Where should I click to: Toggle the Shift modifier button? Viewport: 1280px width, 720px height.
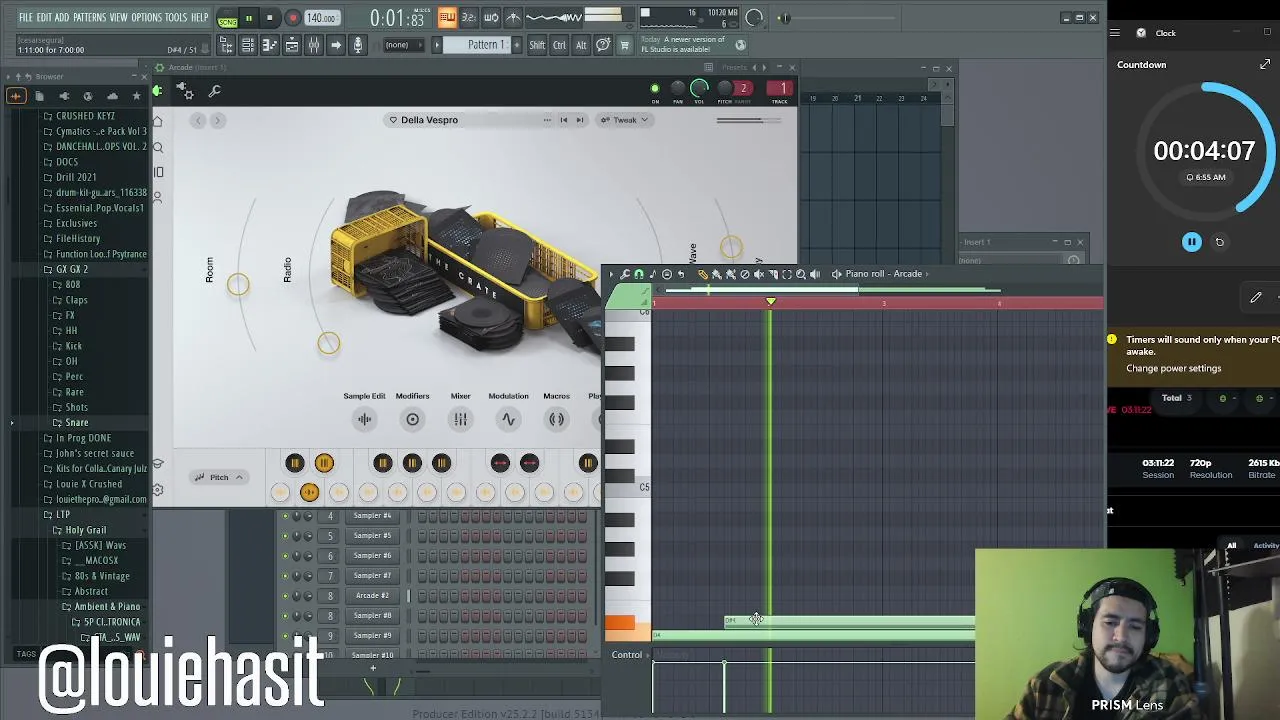pos(537,45)
